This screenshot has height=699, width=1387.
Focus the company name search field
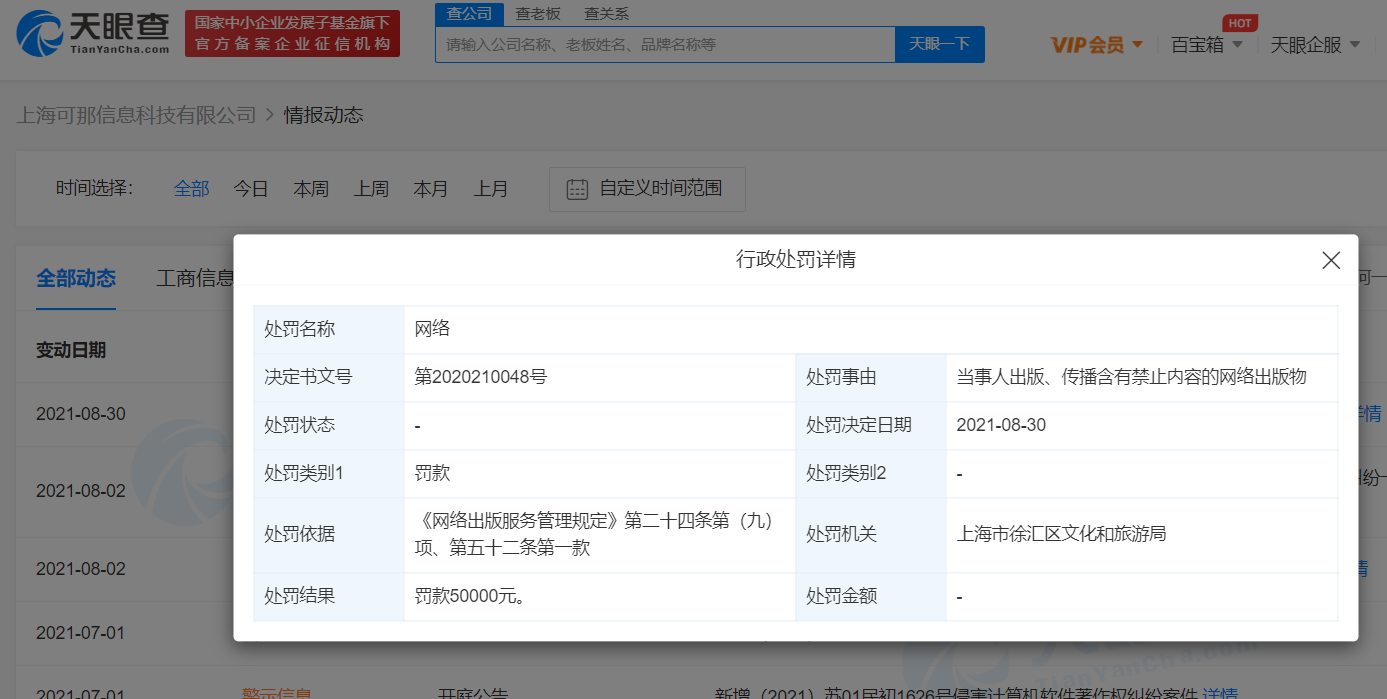point(664,45)
